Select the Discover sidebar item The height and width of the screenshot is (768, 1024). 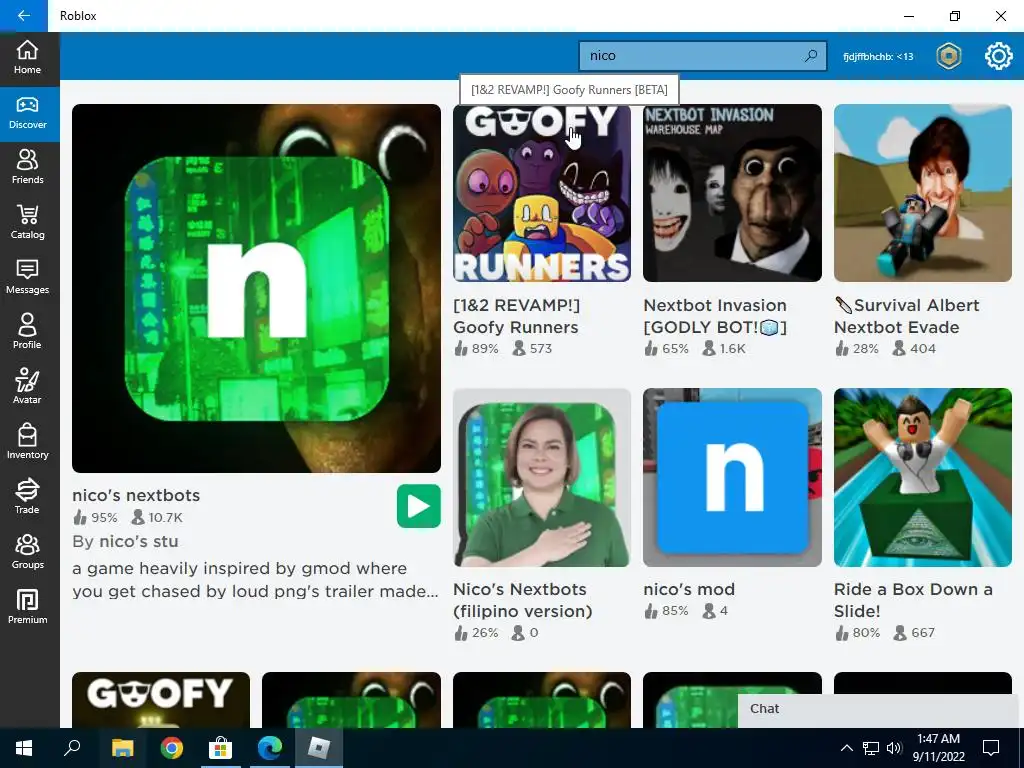[27, 114]
